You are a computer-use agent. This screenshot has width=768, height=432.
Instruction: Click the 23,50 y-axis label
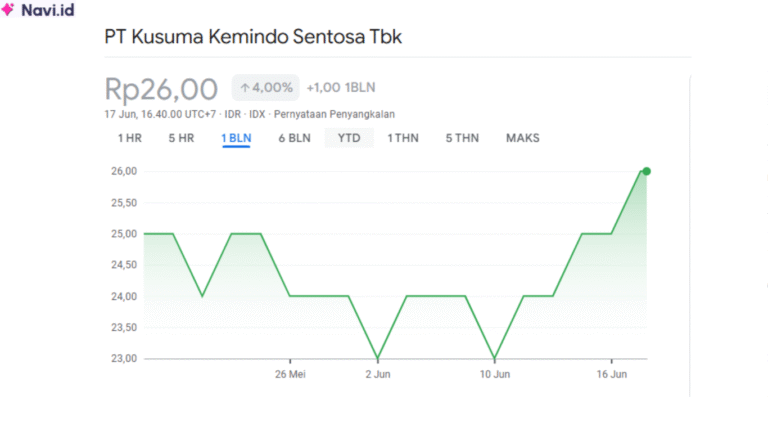pos(124,327)
